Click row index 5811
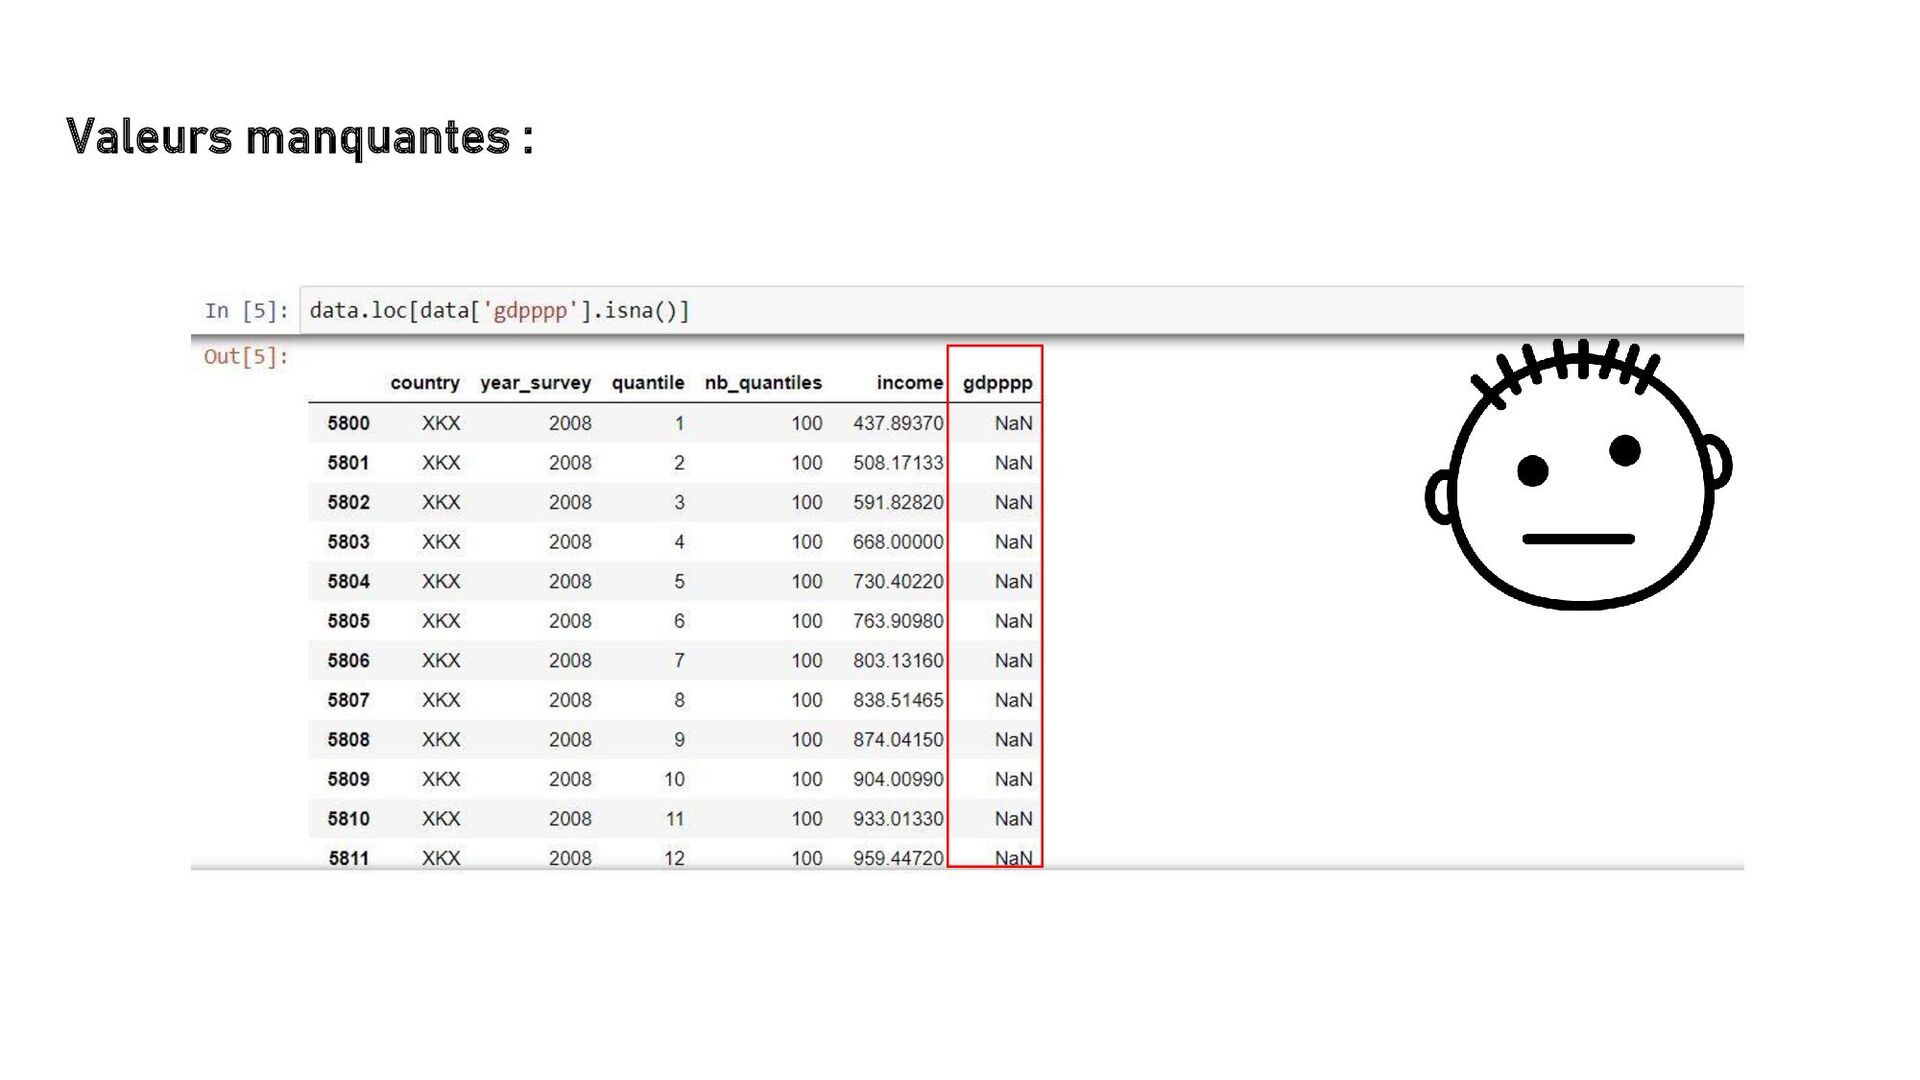 coord(348,858)
